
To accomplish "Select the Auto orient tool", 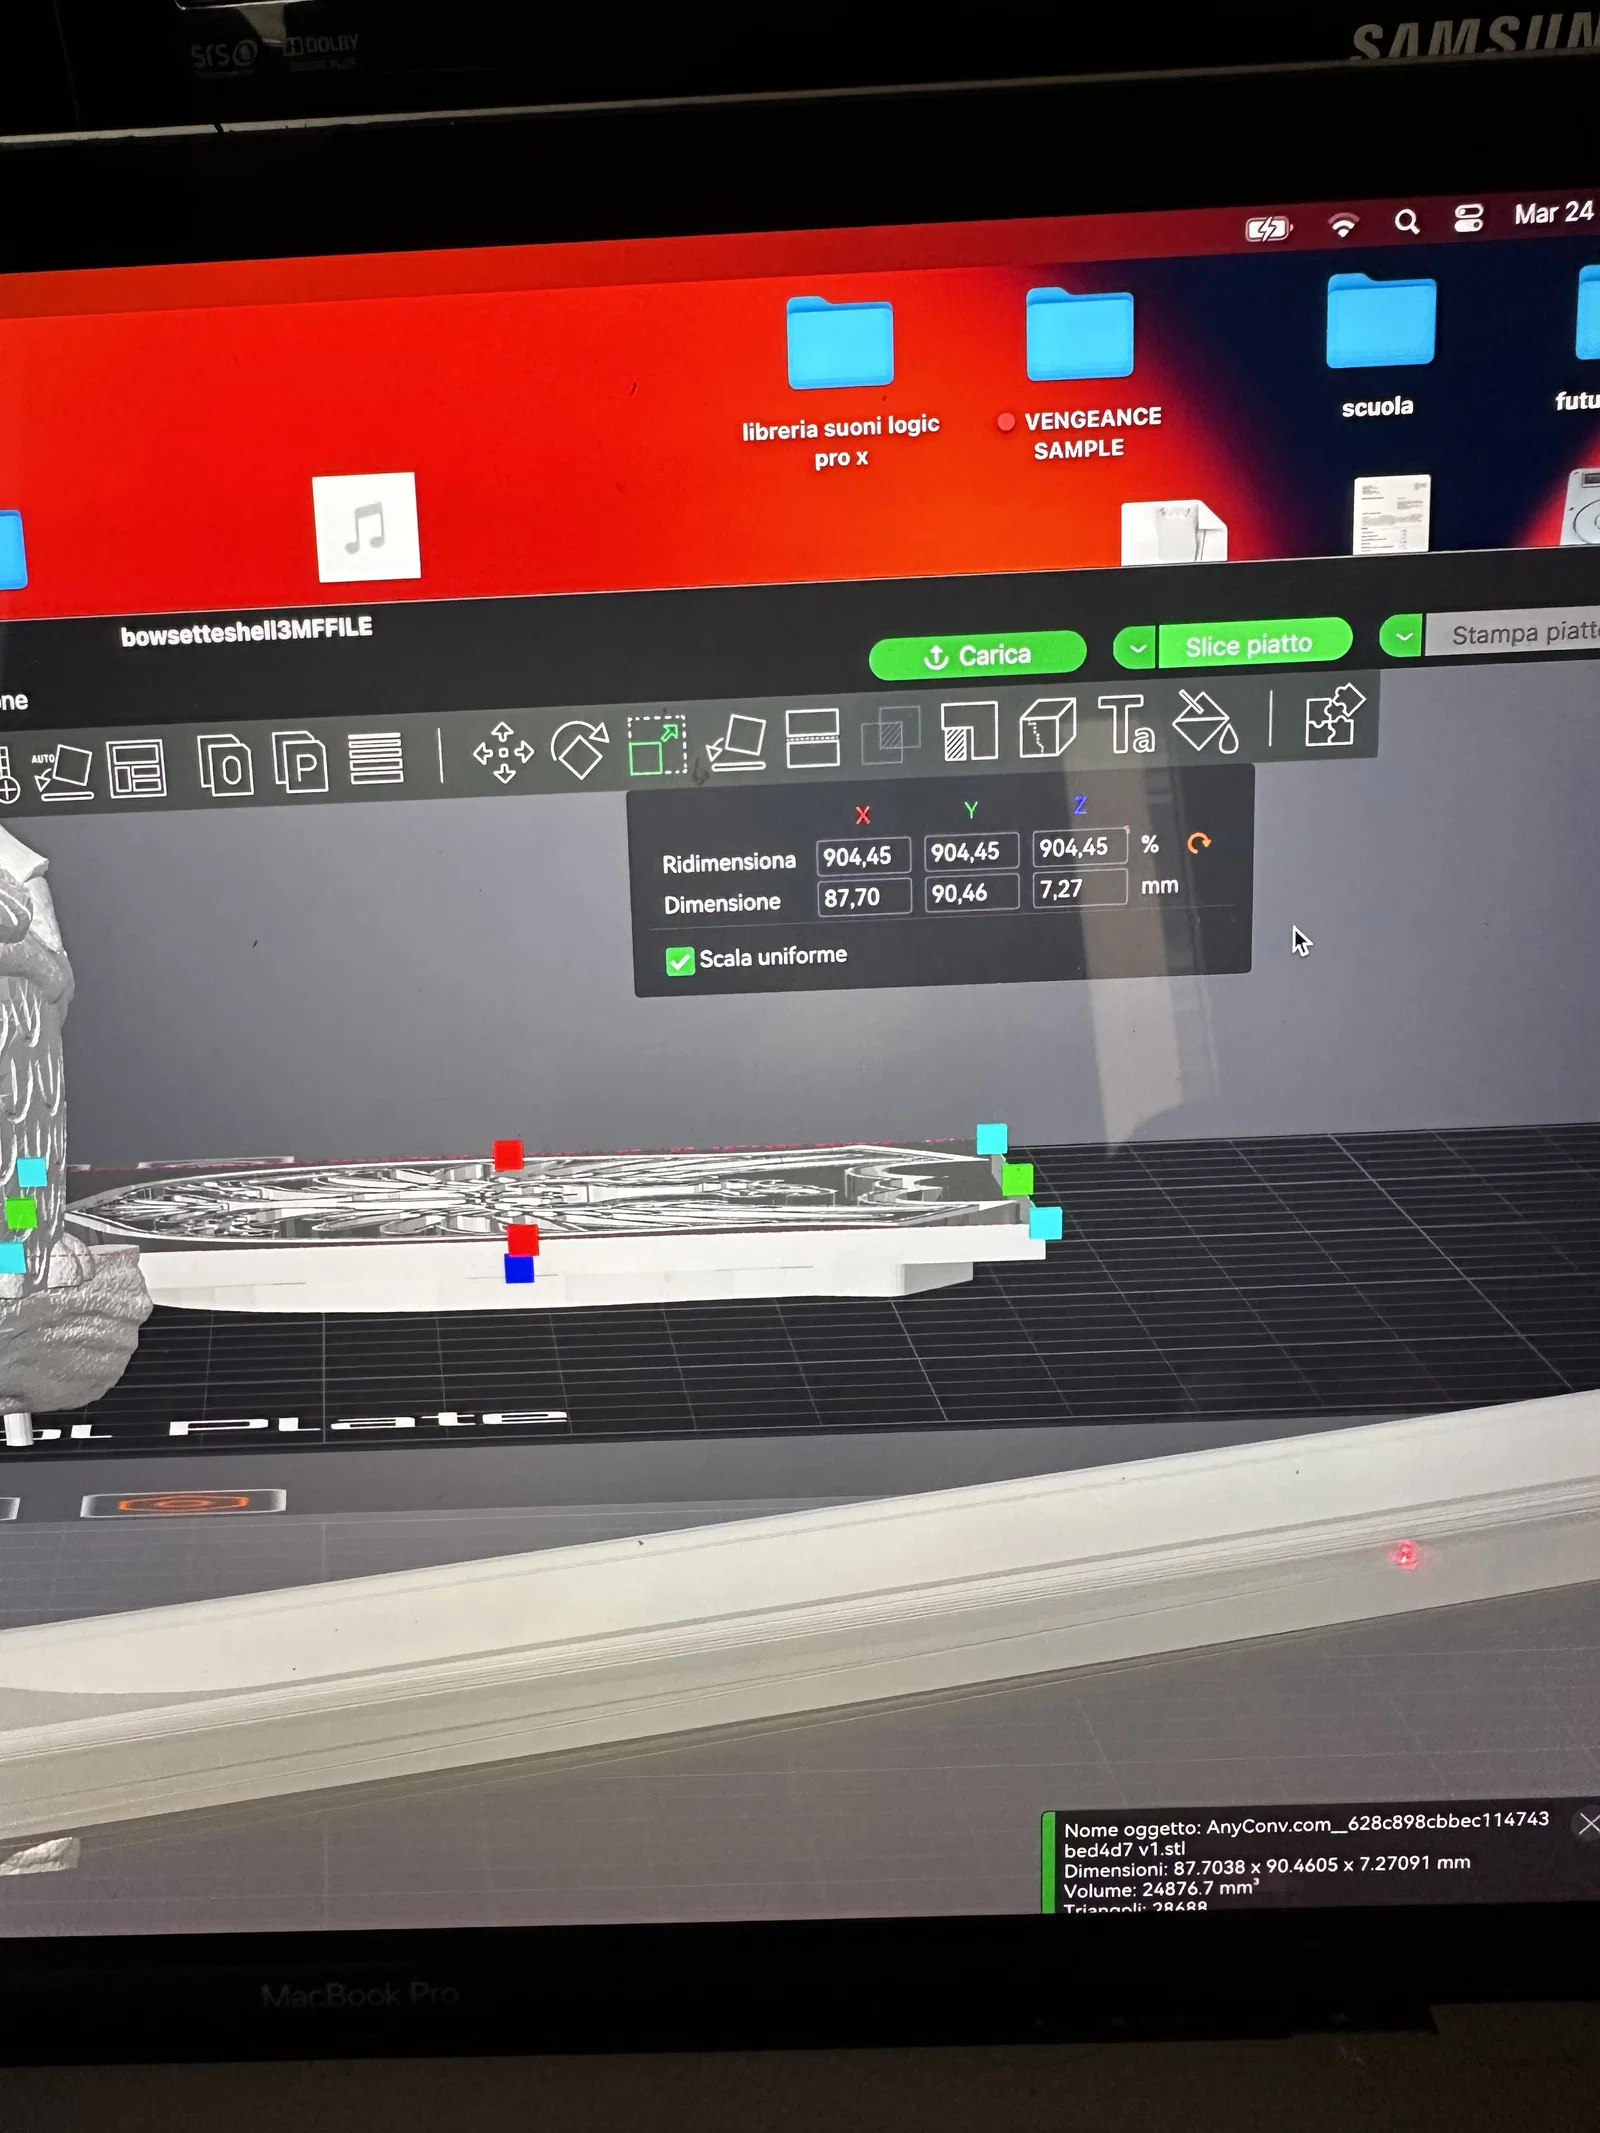I will 63,772.
